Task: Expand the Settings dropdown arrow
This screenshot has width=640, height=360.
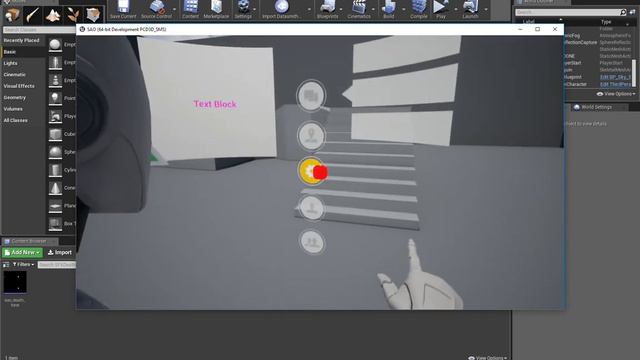Action: (255, 9)
